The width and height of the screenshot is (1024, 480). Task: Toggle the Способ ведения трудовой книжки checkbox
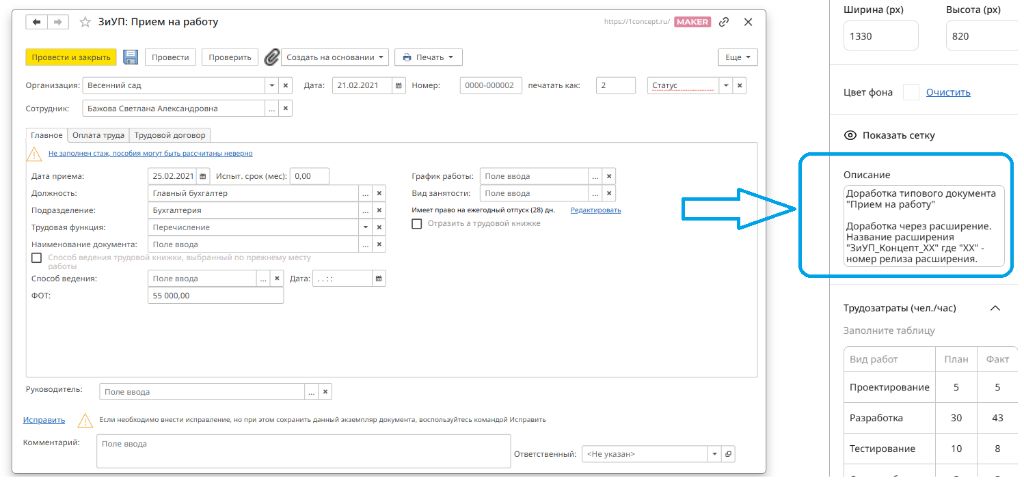pyautogui.click(x=37, y=258)
